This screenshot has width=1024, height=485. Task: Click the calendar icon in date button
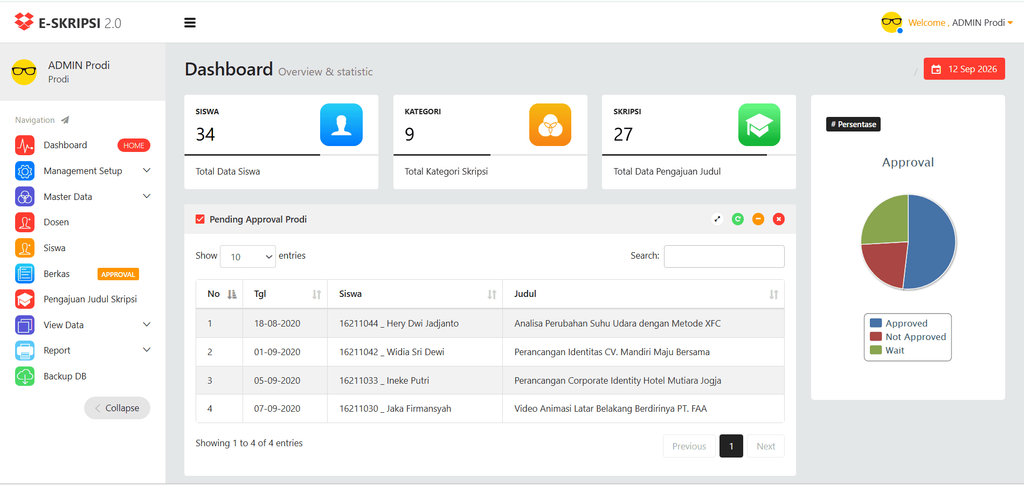coord(936,69)
